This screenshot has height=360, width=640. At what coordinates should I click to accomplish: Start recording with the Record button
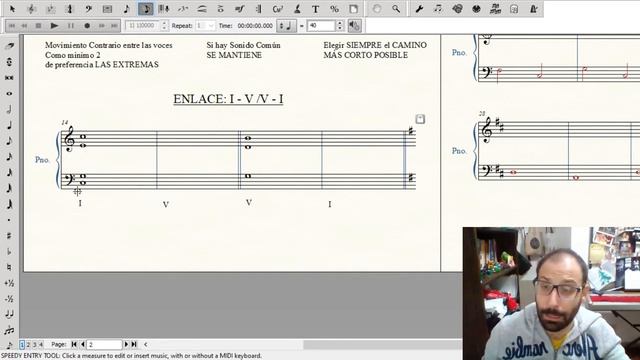click(87, 26)
